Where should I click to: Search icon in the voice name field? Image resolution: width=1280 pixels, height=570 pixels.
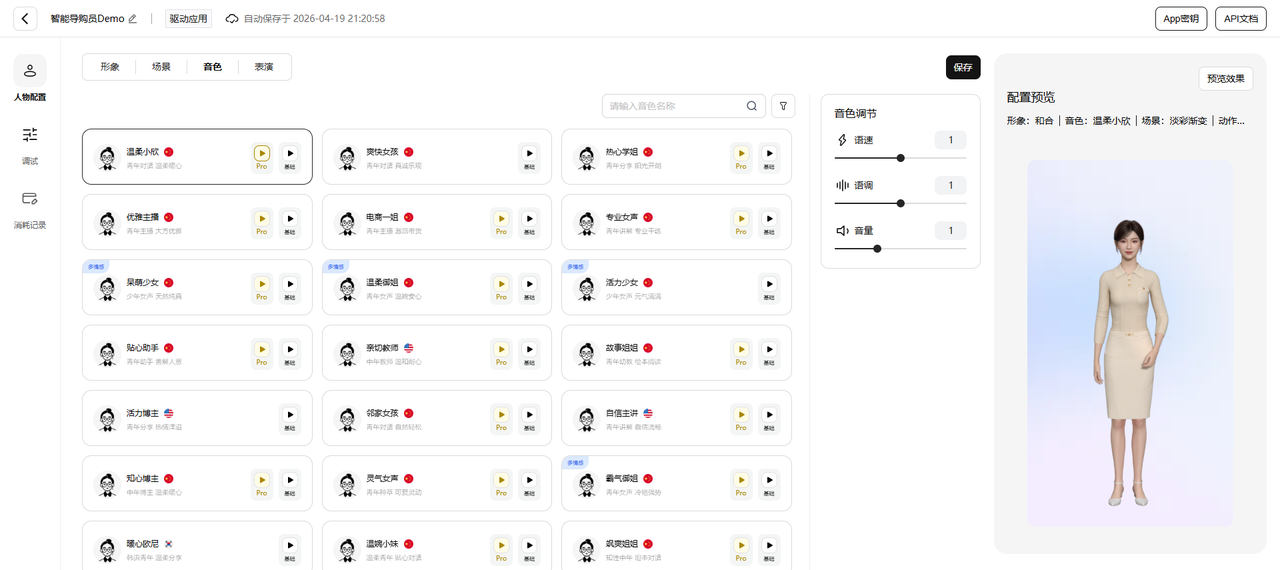coord(752,106)
